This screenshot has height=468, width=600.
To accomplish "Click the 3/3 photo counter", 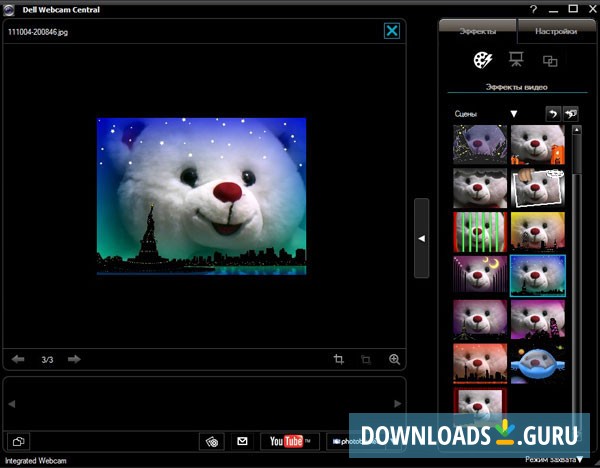I will 47,360.
